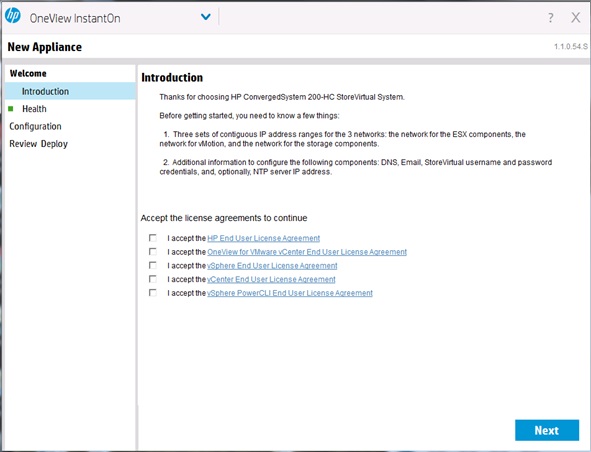Click 'Accept the license agreements to continue' text
Viewport: 591px width, 452px height.
224,218
